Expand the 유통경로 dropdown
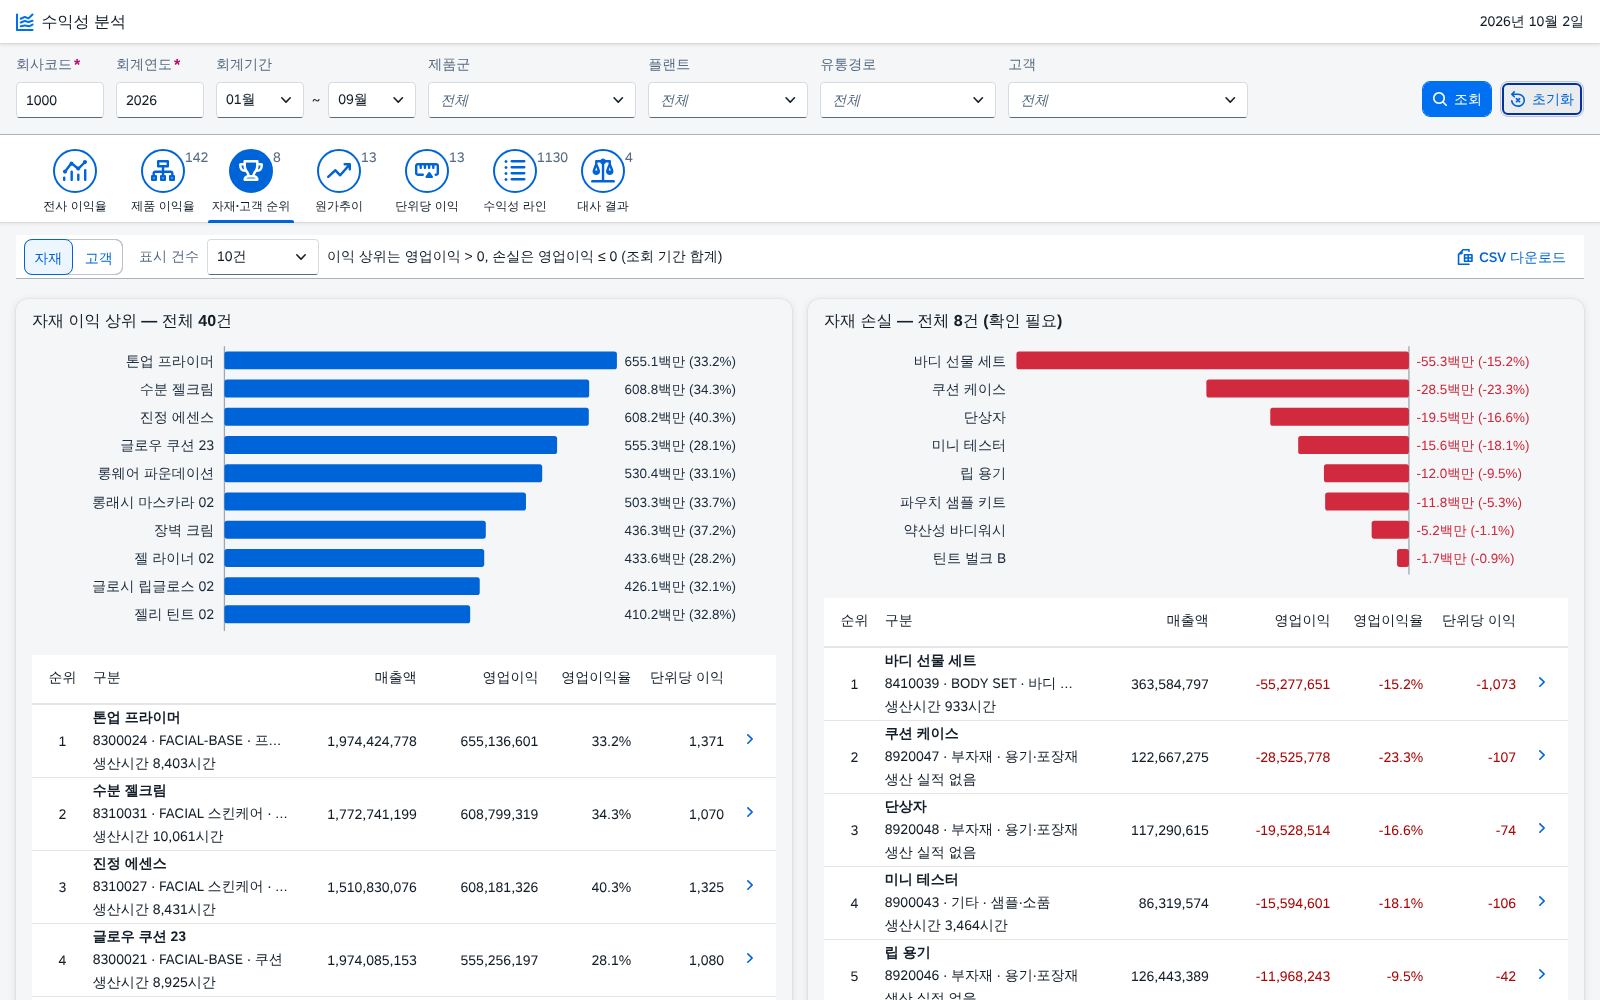Viewport: 1600px width, 1000px height. [908, 100]
